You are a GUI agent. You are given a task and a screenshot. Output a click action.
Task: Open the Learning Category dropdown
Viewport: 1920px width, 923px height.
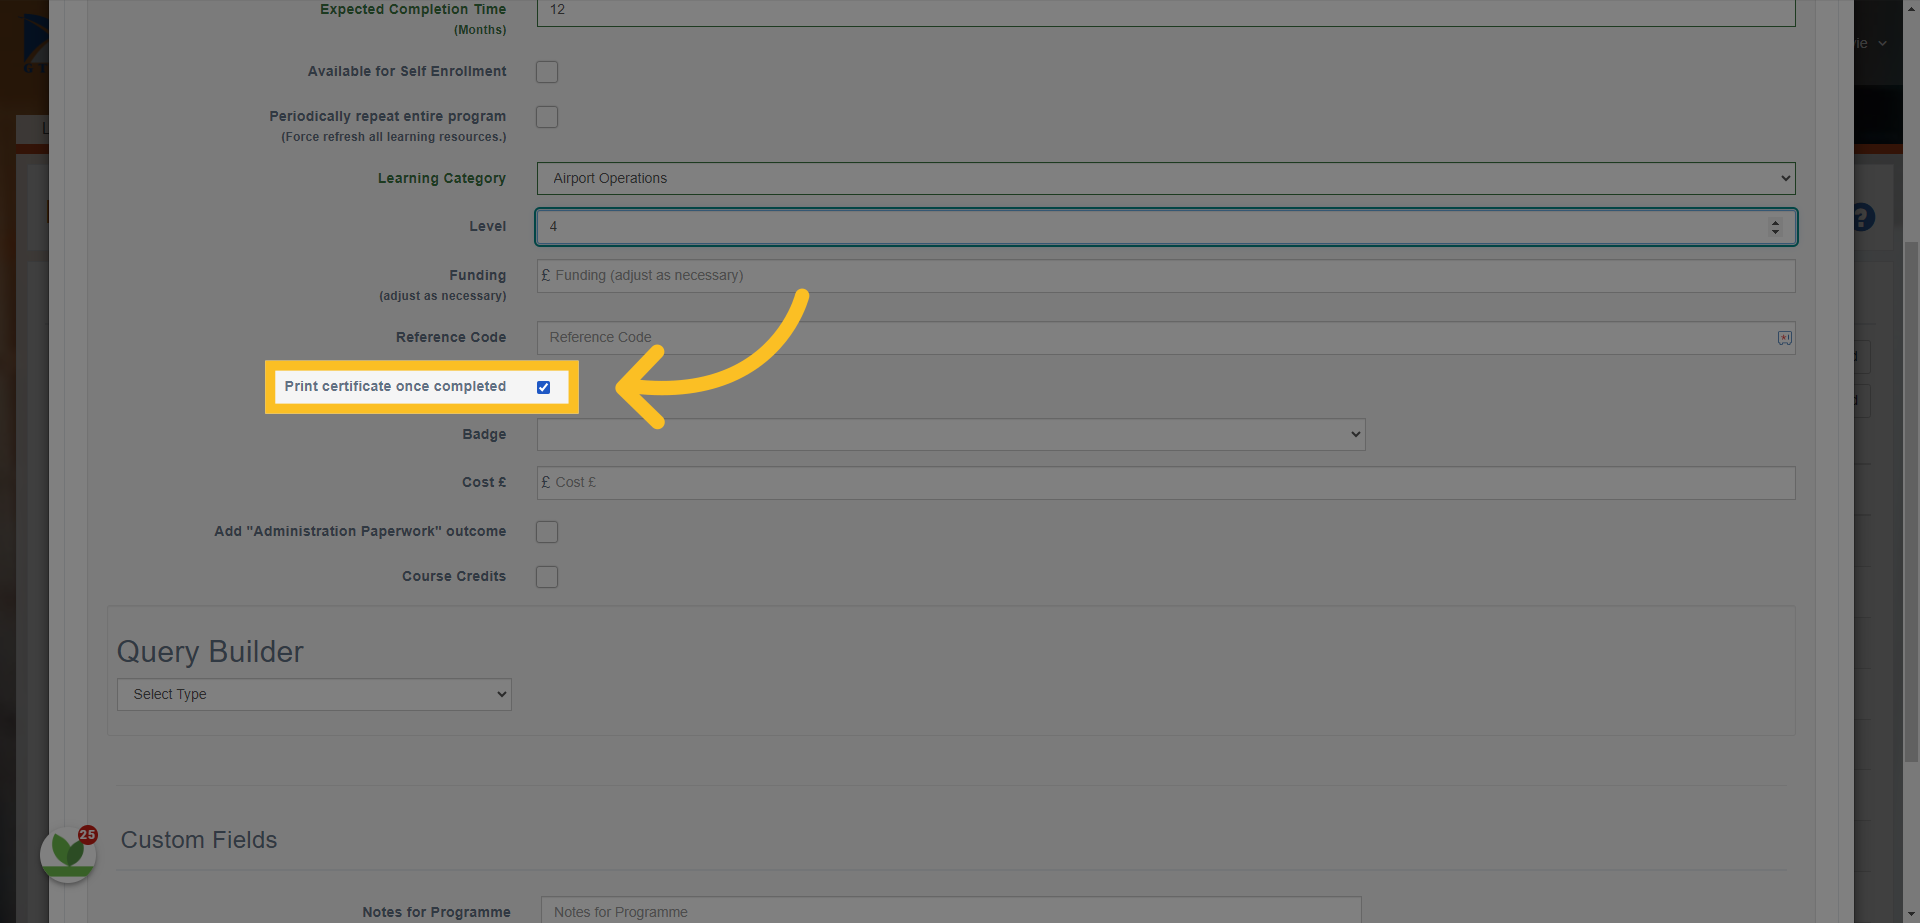(1166, 178)
